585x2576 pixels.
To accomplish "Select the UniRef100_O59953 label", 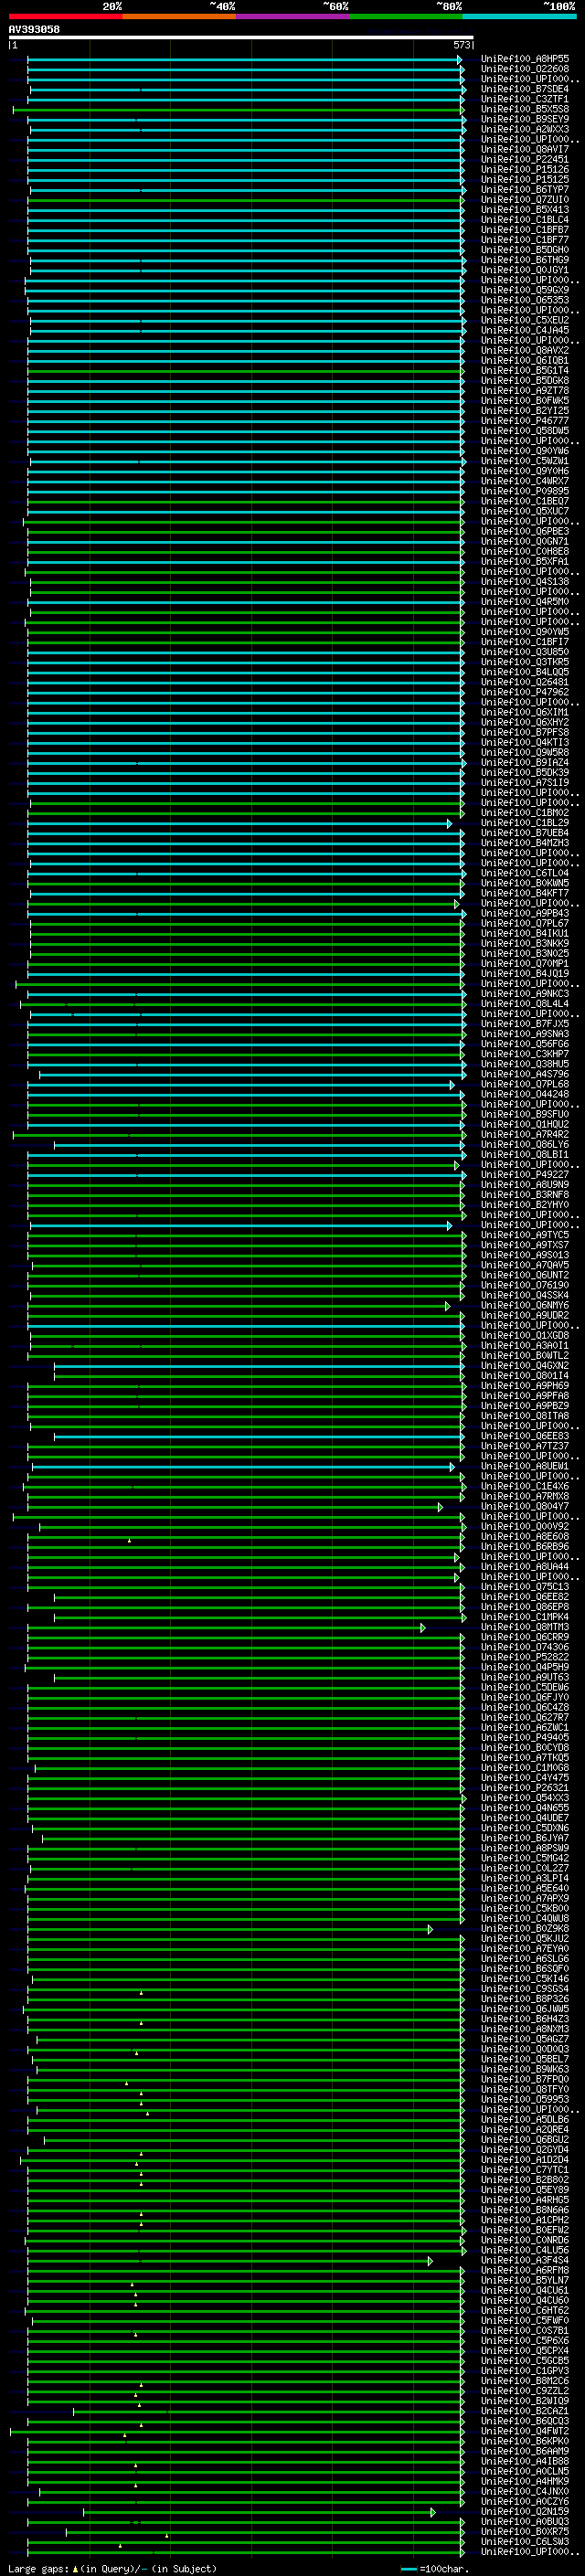I will [525, 2099].
